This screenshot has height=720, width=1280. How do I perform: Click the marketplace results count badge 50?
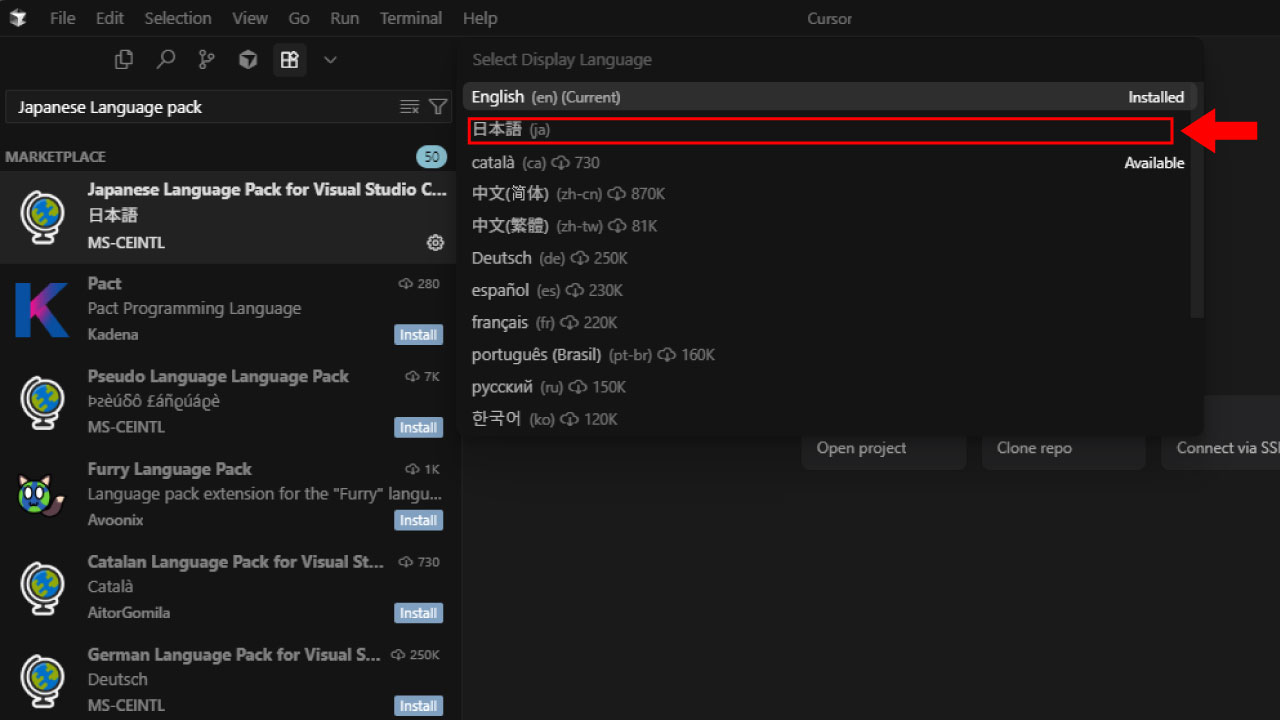point(432,157)
